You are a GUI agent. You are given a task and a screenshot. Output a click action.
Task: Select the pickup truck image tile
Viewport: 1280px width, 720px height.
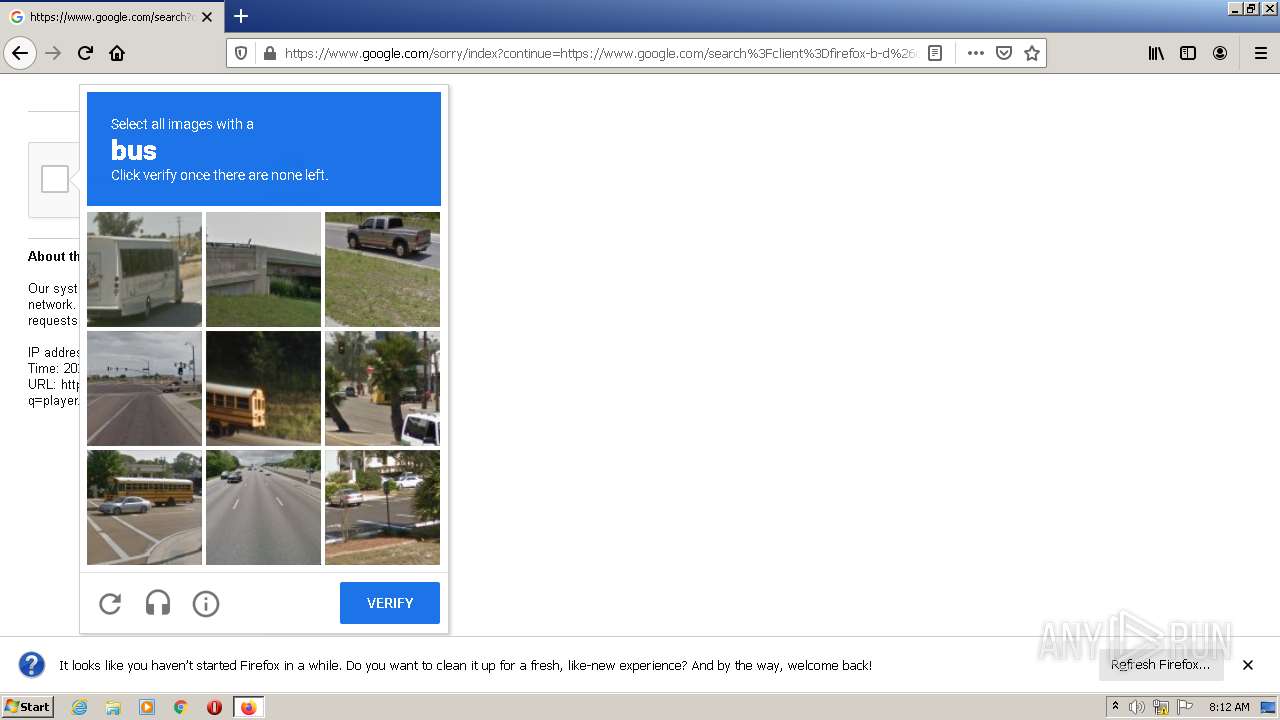click(382, 269)
